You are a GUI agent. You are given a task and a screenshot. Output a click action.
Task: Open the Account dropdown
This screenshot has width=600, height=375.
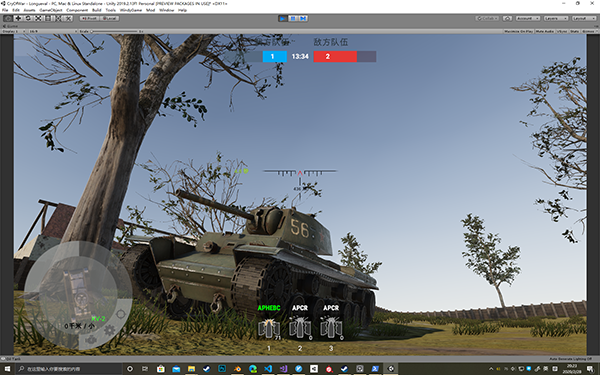click(528, 18)
